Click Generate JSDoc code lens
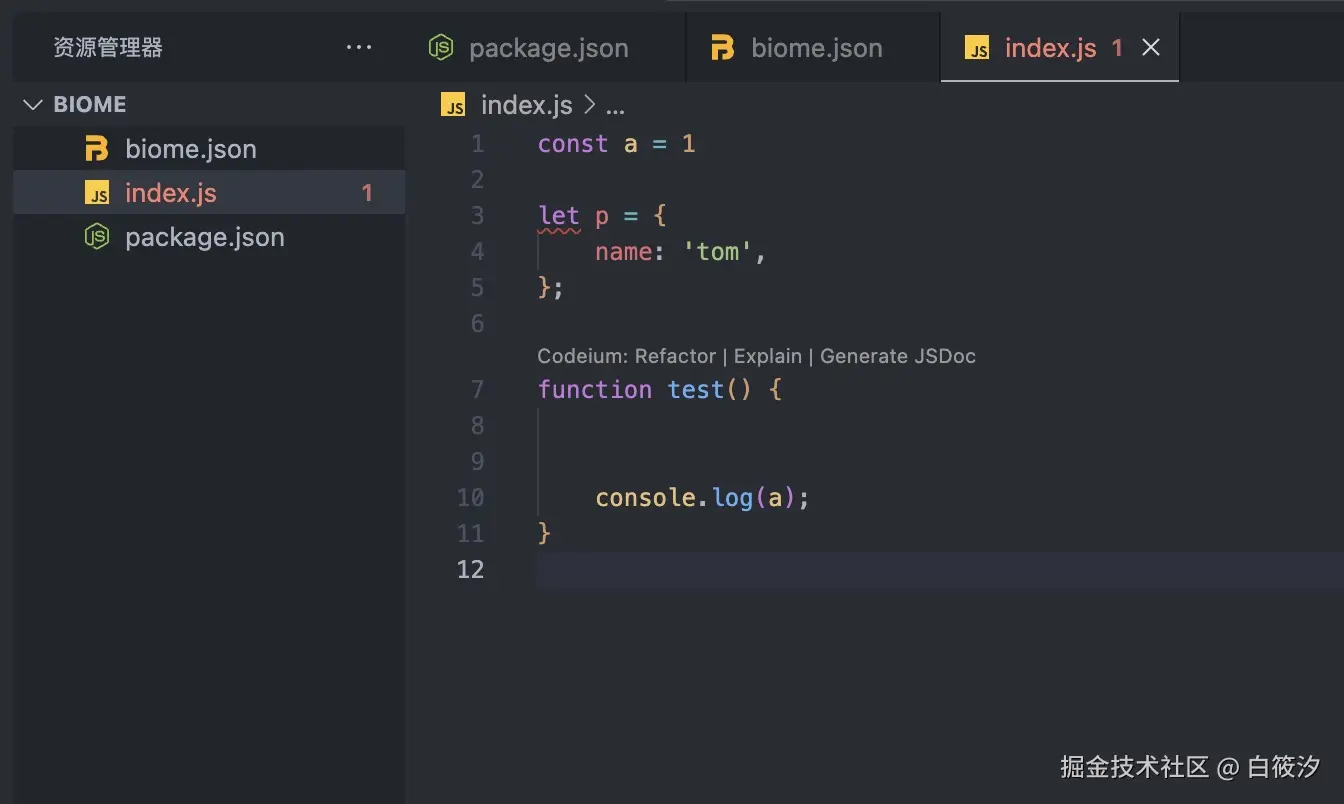The image size is (1344, 804). 898,356
